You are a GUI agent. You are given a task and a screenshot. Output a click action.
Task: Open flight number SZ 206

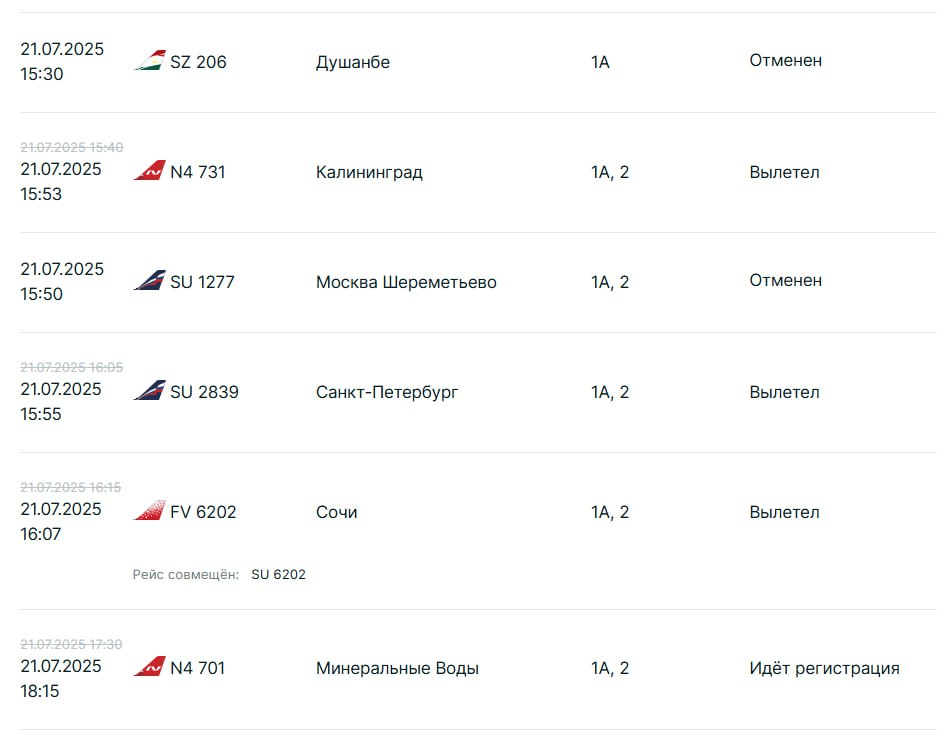[x=198, y=62]
